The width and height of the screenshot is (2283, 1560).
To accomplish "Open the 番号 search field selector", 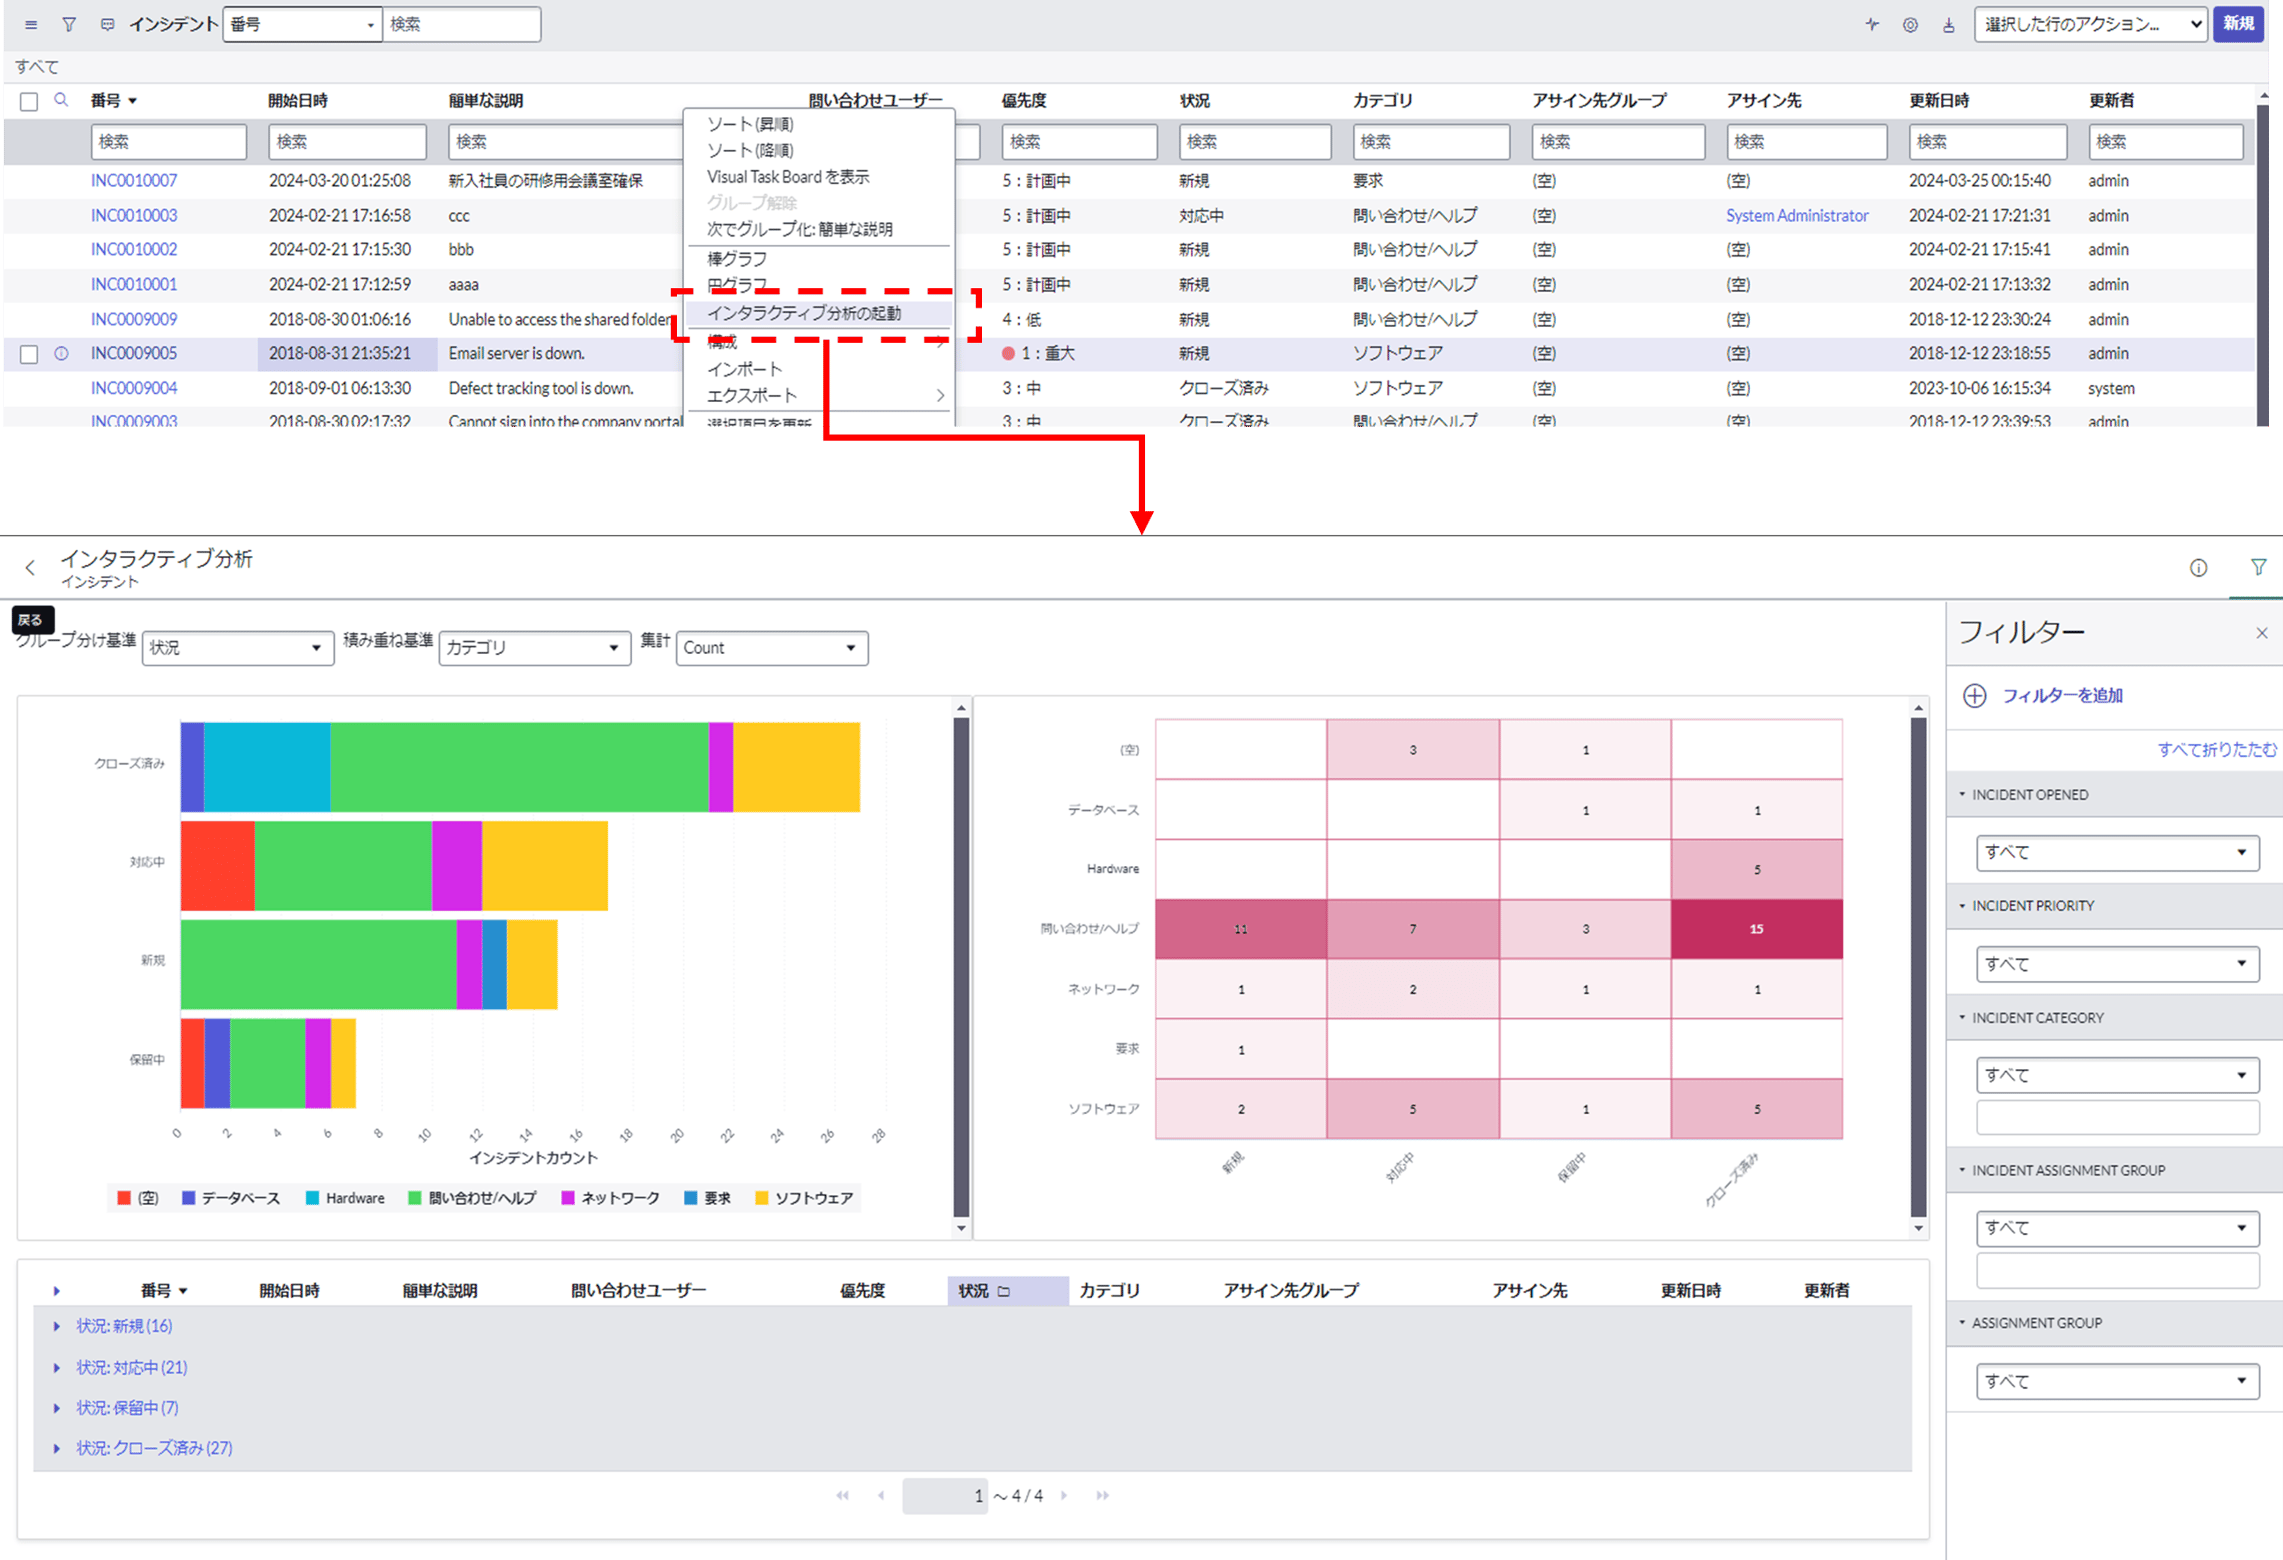I will (x=302, y=25).
